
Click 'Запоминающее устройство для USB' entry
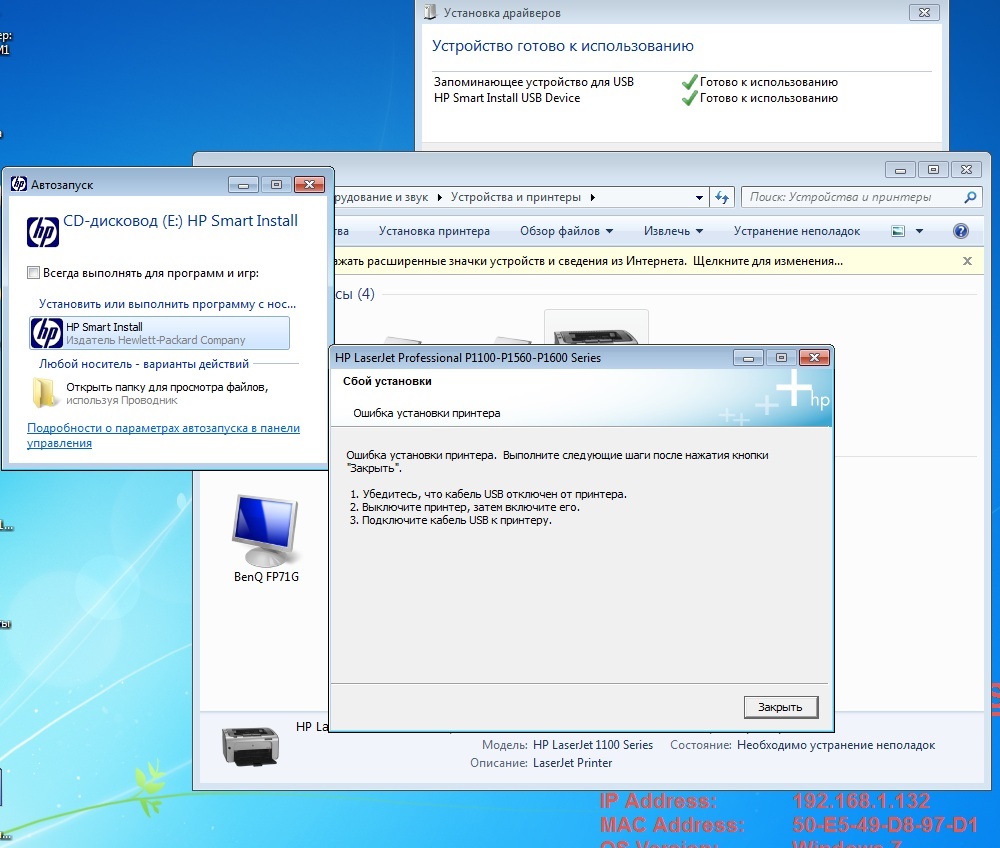pyautogui.click(x=534, y=82)
